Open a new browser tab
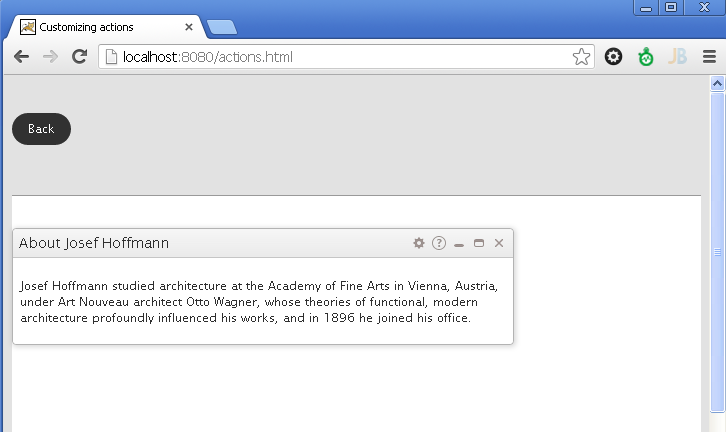This screenshot has width=726, height=432. tap(221, 27)
